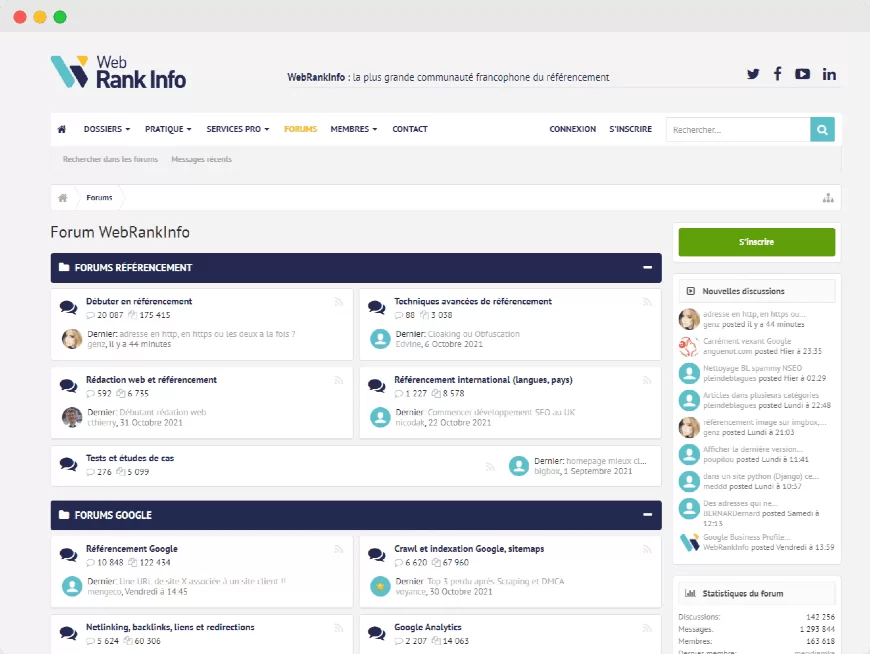This screenshot has height=654, width=870.
Task: Open Débutant rédaction web latest post
Action: click(163, 412)
